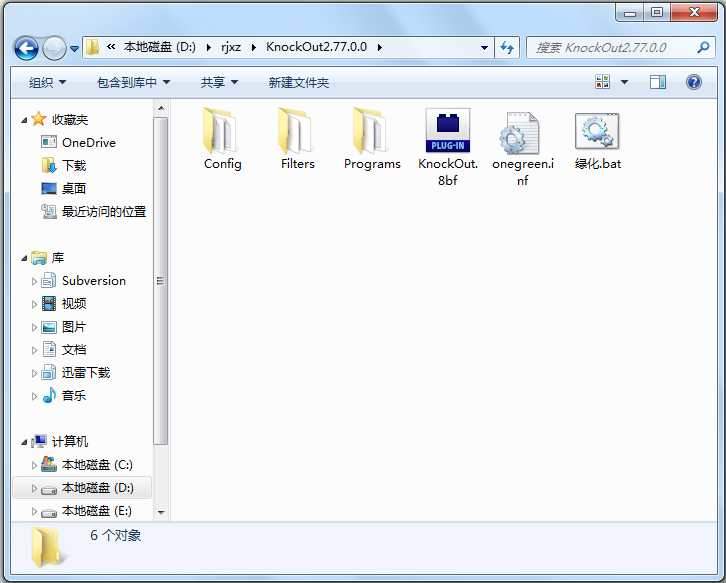Click the Back navigation arrow
Image resolution: width=726 pixels, height=583 pixels.
tap(27, 47)
